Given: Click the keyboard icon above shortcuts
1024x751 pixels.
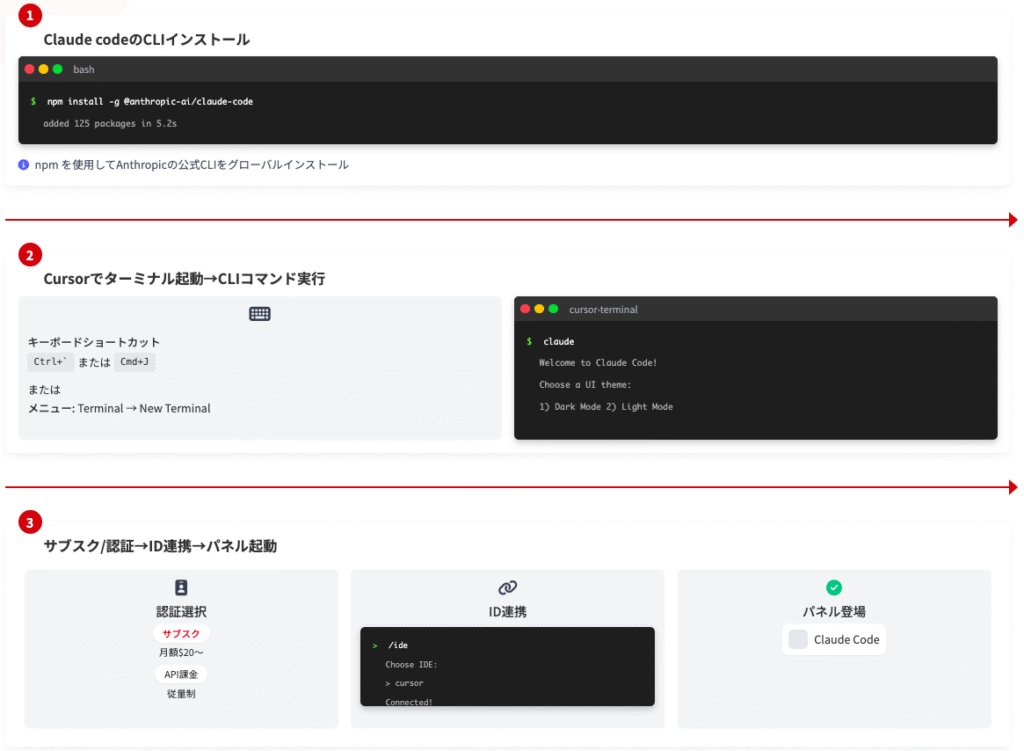Looking at the screenshot, I should click(x=260, y=314).
